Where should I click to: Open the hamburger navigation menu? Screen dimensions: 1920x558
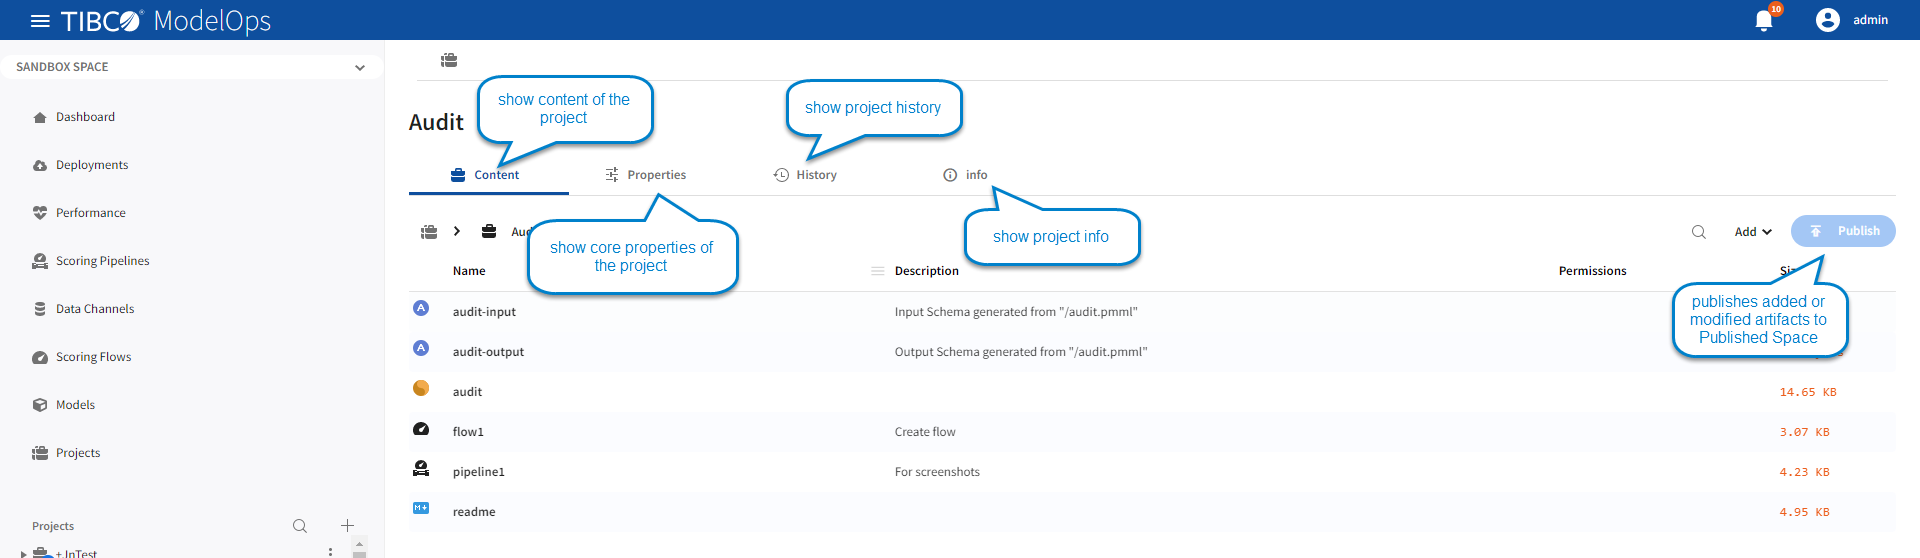[x=40, y=21]
